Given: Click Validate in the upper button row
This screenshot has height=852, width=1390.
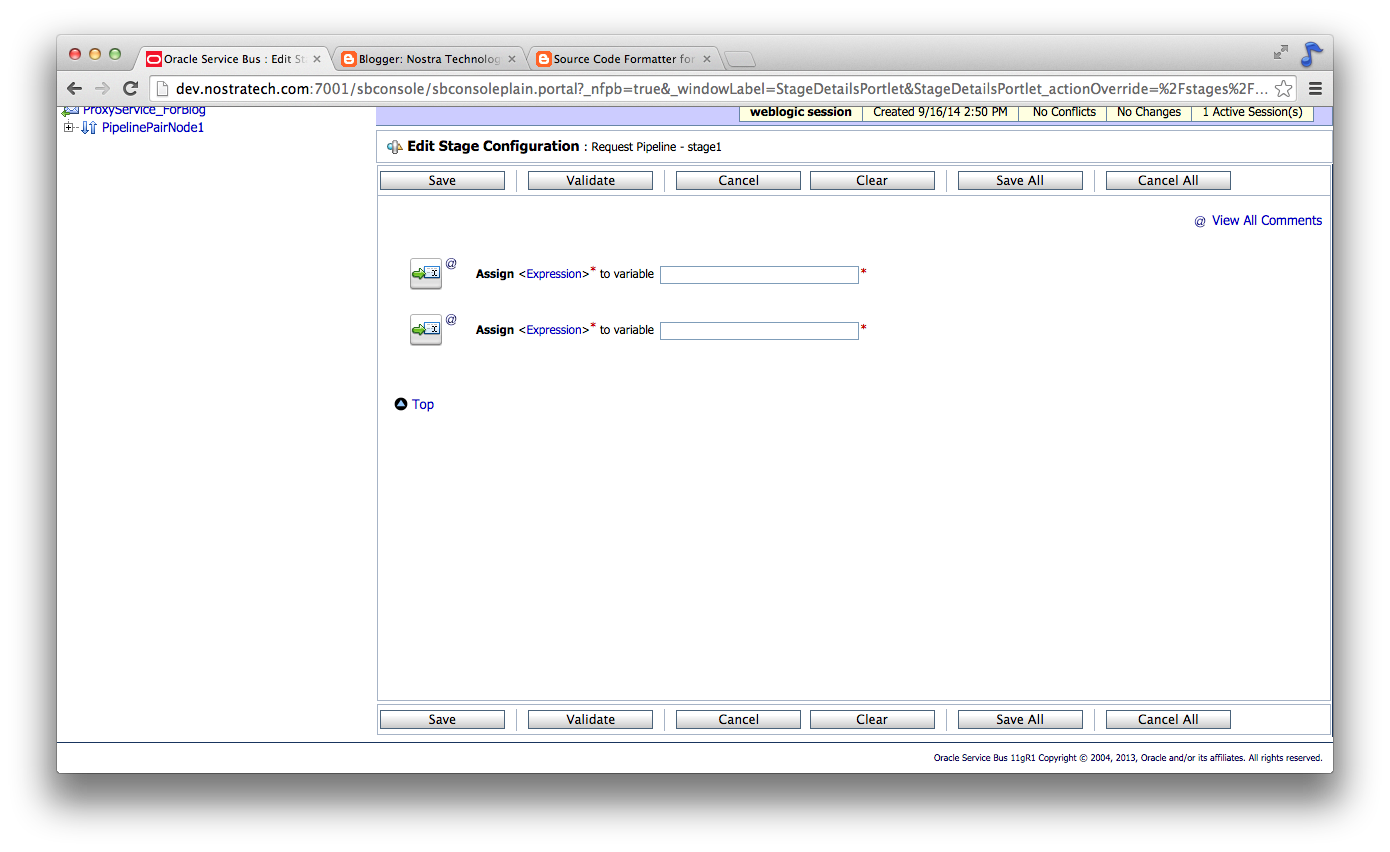Looking at the screenshot, I should (590, 181).
